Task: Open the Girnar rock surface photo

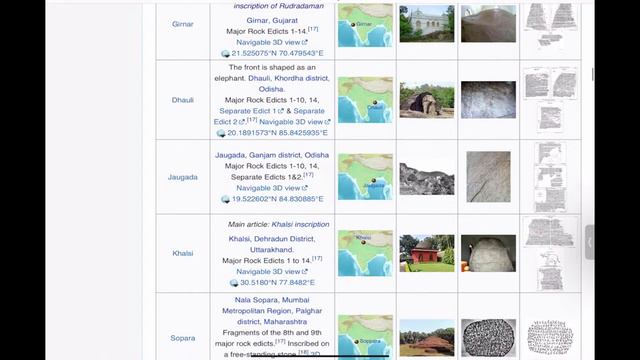Action: point(489,24)
